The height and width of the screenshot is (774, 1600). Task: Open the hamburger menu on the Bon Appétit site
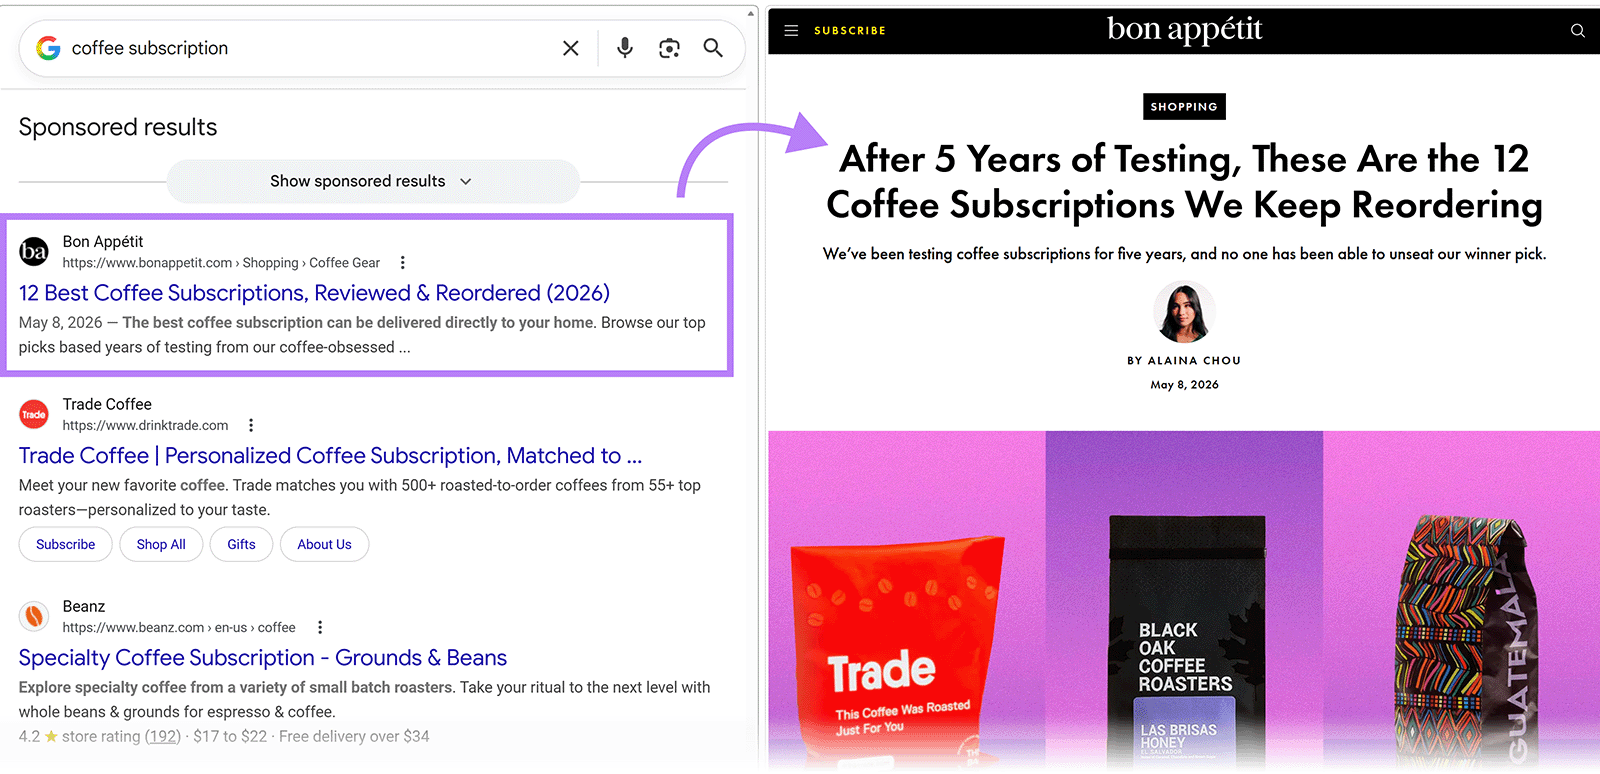(791, 30)
